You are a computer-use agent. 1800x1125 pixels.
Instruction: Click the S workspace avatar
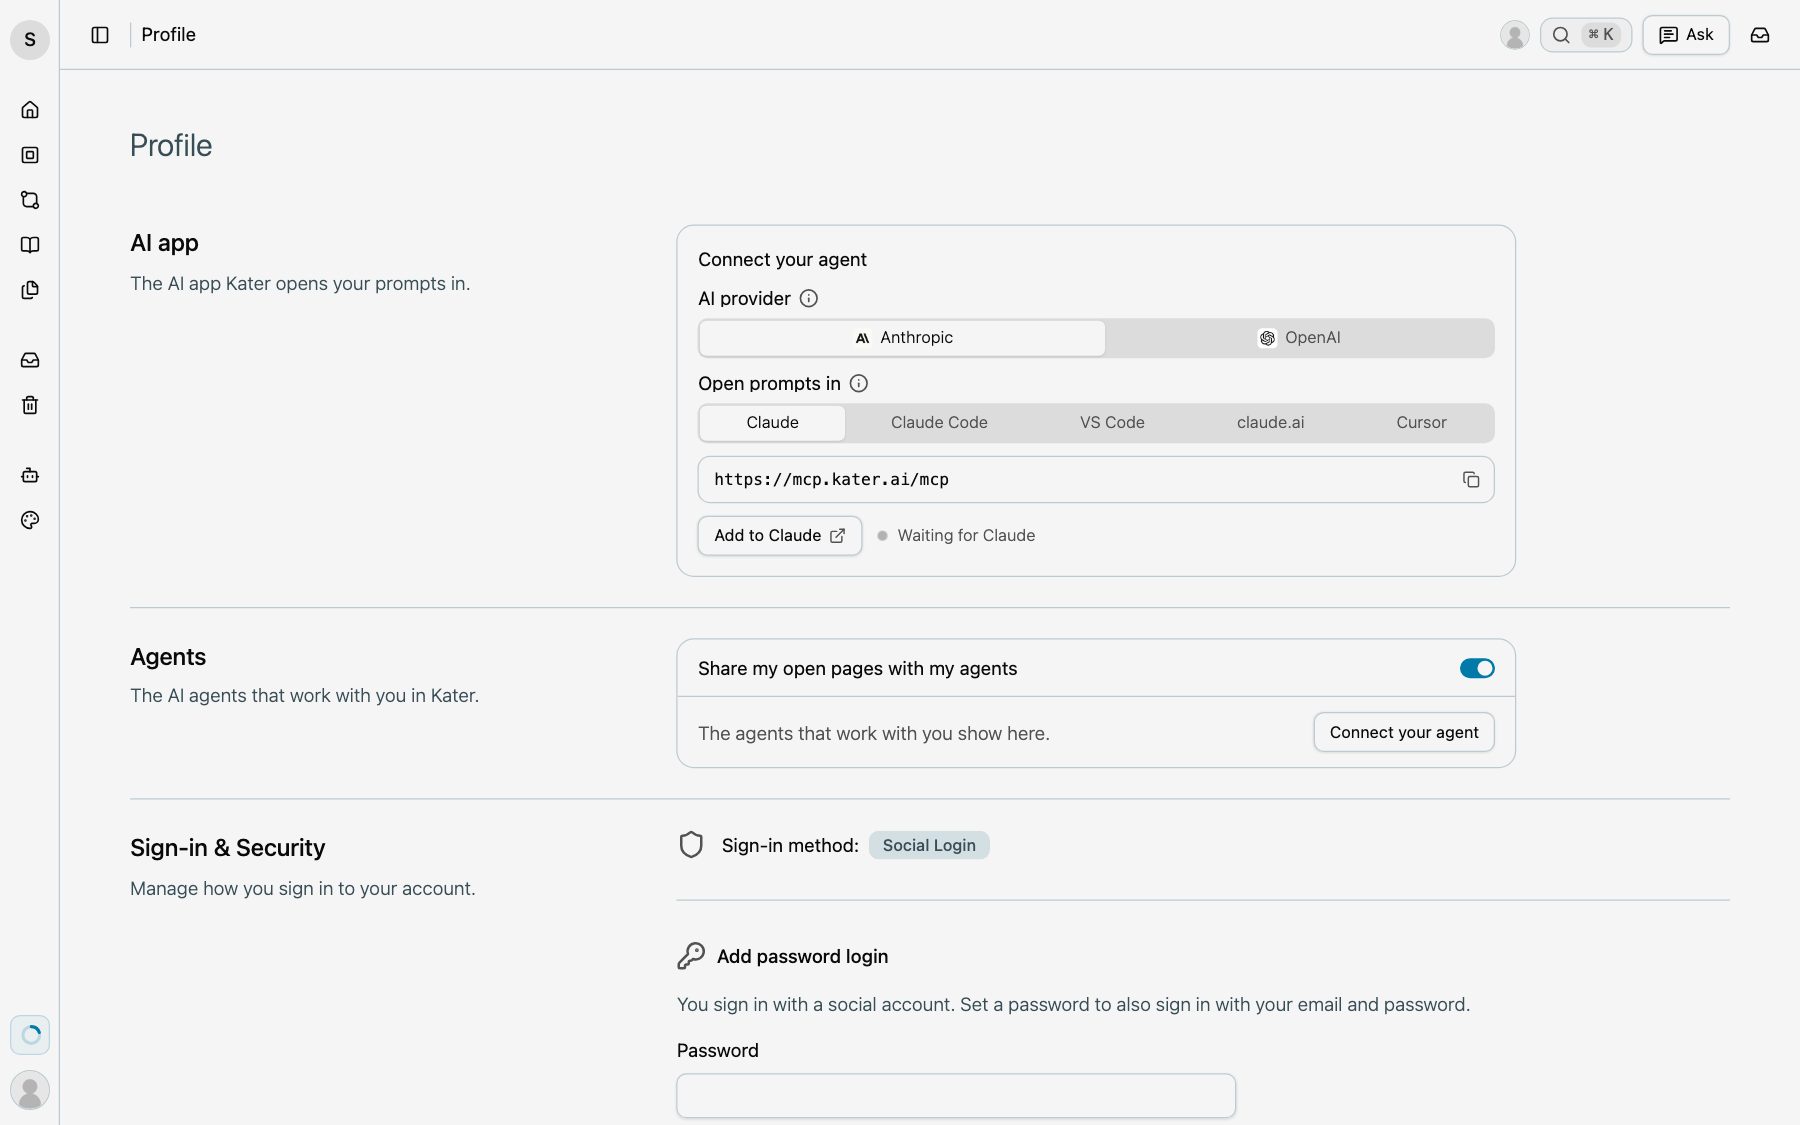click(x=30, y=39)
